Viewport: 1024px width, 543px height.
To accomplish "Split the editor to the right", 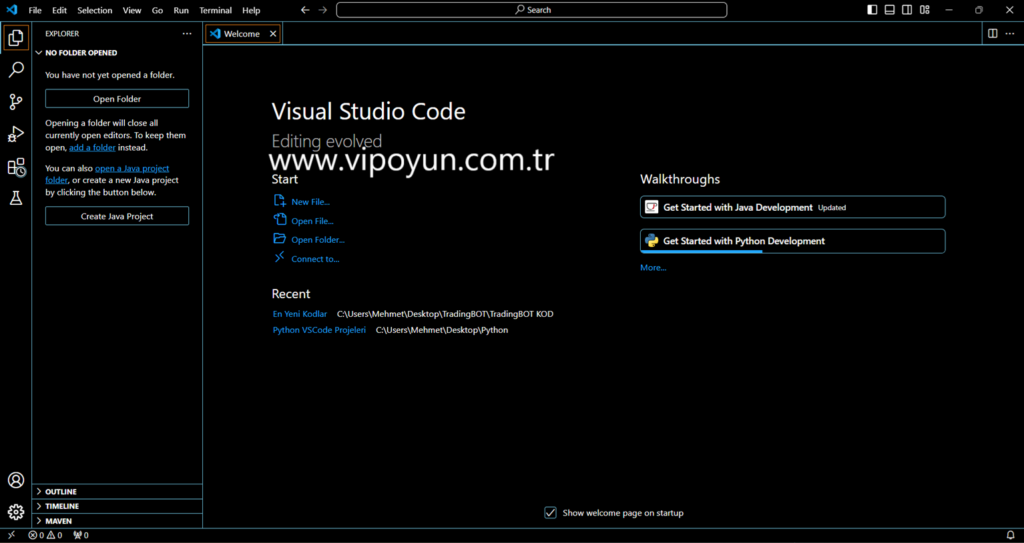I will [x=993, y=33].
